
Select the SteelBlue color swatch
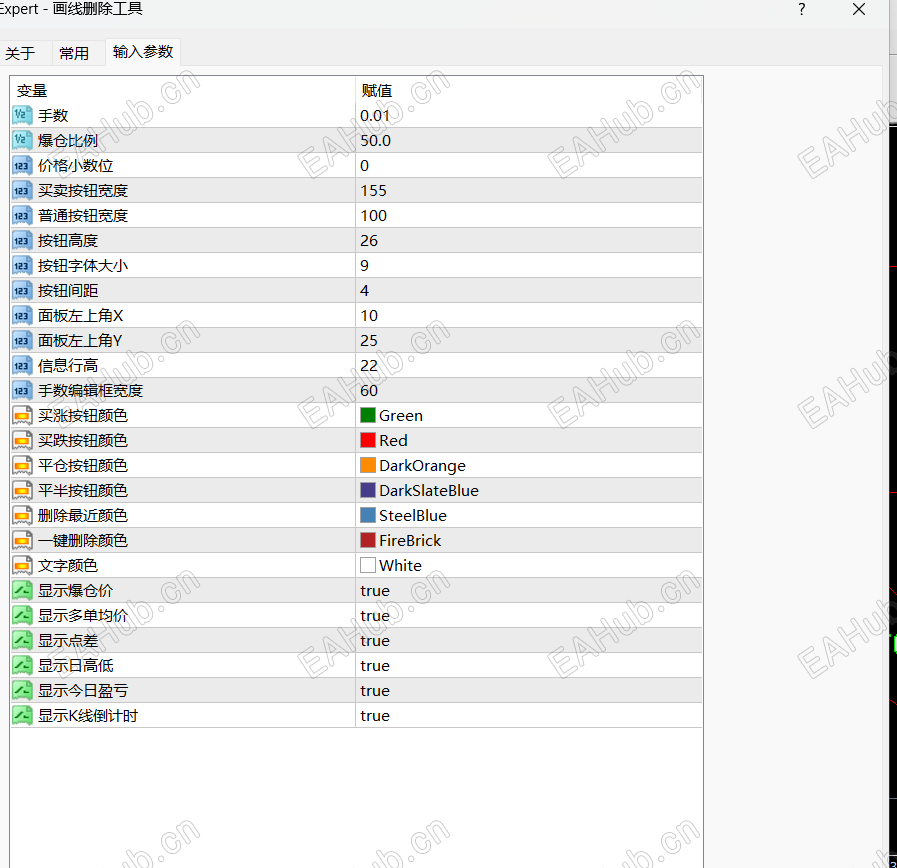368,516
